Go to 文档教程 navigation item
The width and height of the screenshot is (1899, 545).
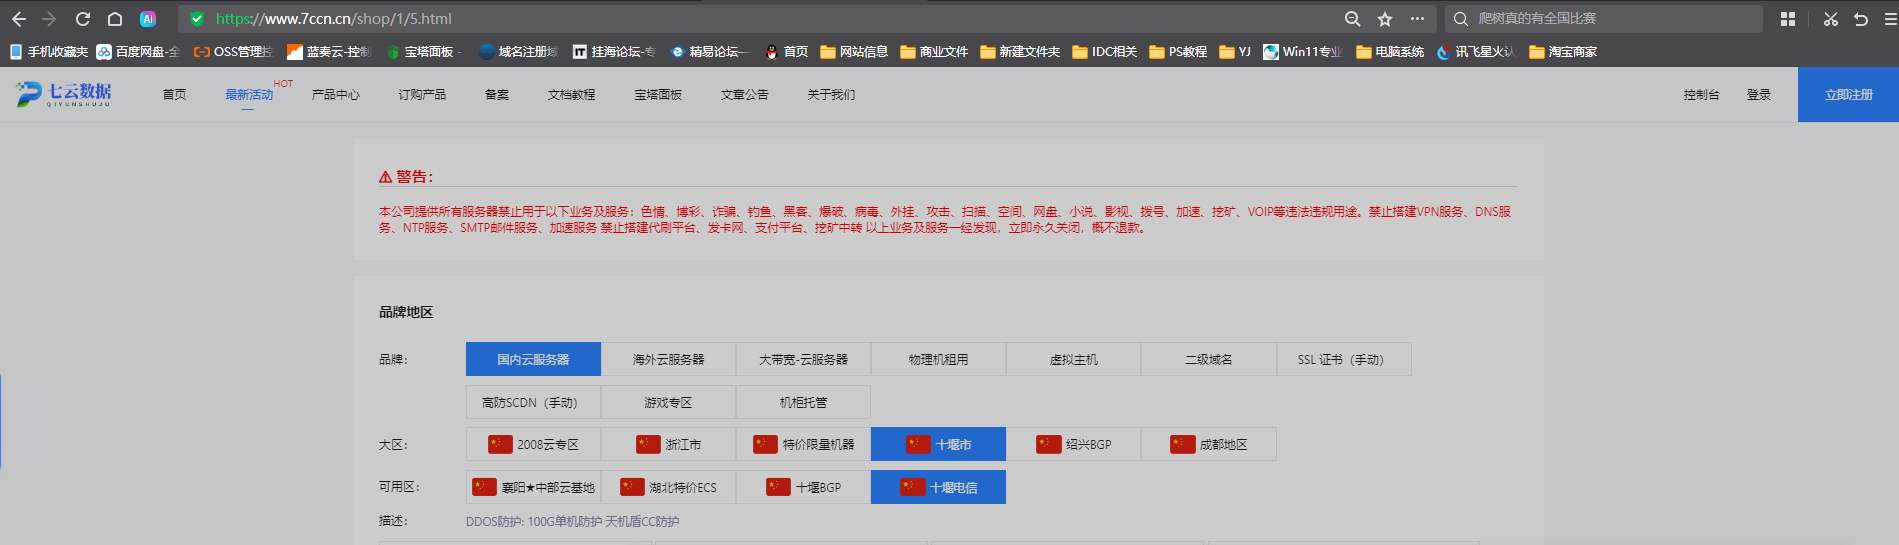pos(571,95)
